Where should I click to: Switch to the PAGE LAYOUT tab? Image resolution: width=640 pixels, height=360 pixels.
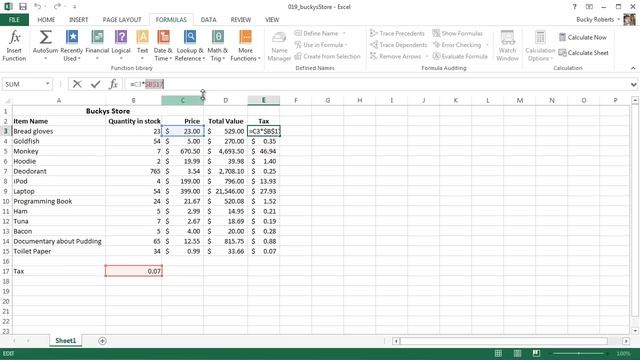[122, 20]
